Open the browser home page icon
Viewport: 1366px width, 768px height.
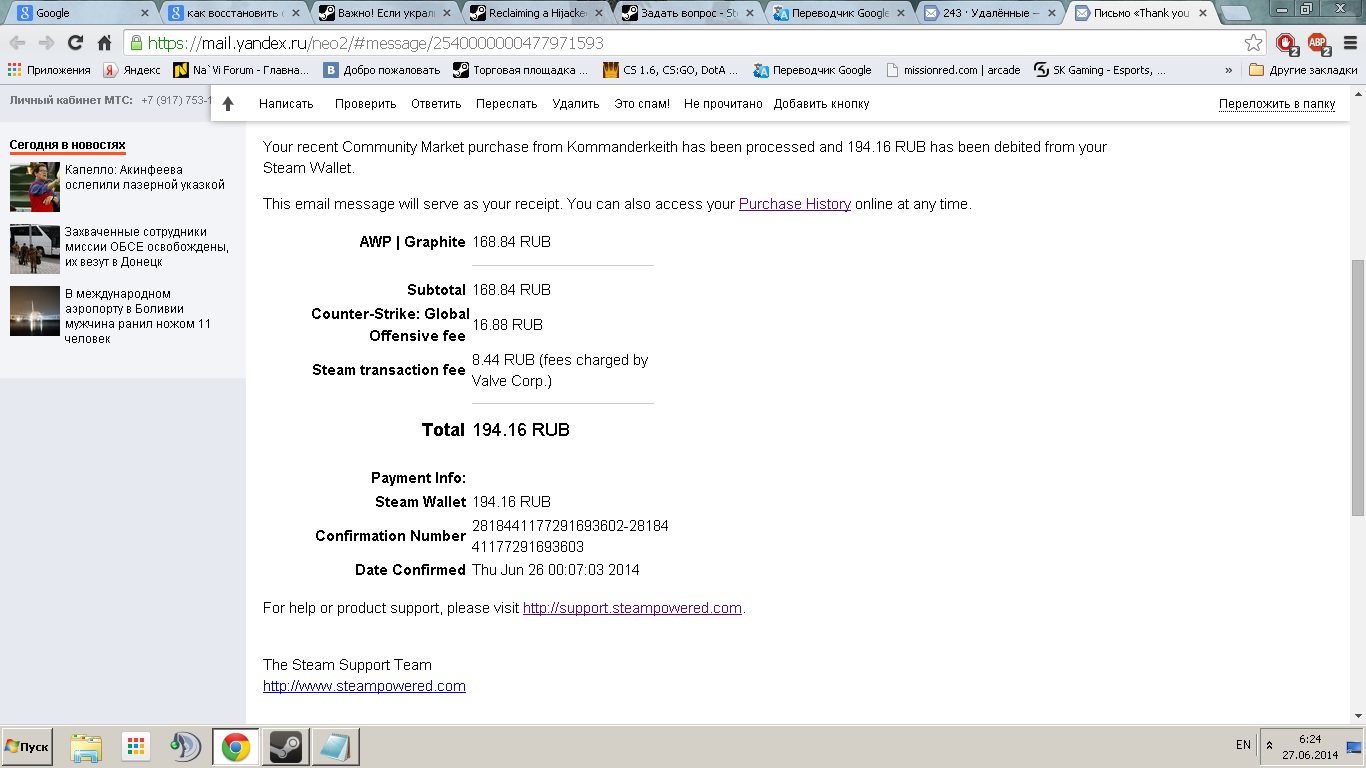[104, 43]
